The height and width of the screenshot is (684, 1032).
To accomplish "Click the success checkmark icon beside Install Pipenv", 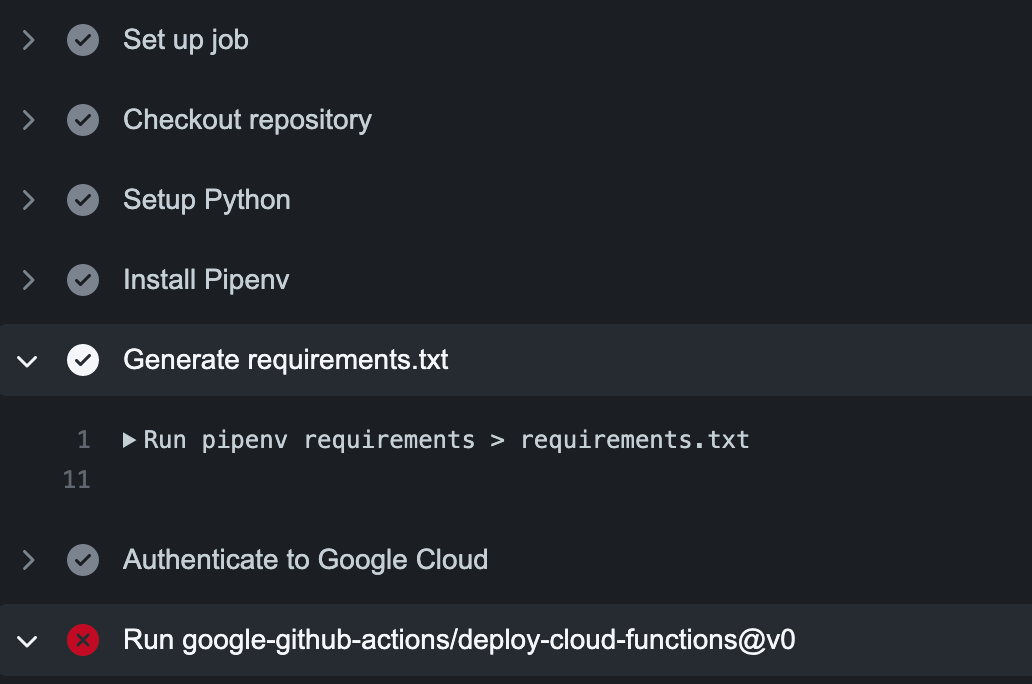I will pyautogui.click(x=83, y=280).
